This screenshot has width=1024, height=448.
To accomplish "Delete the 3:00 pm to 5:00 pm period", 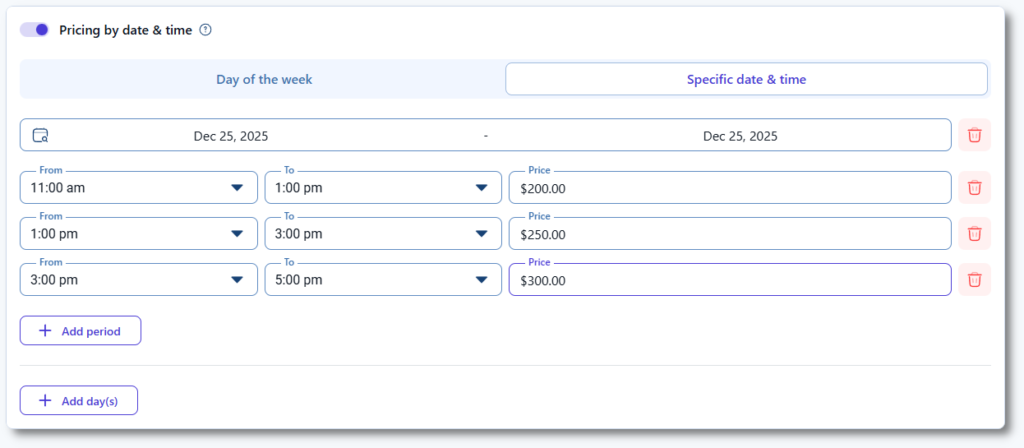I will pos(974,280).
